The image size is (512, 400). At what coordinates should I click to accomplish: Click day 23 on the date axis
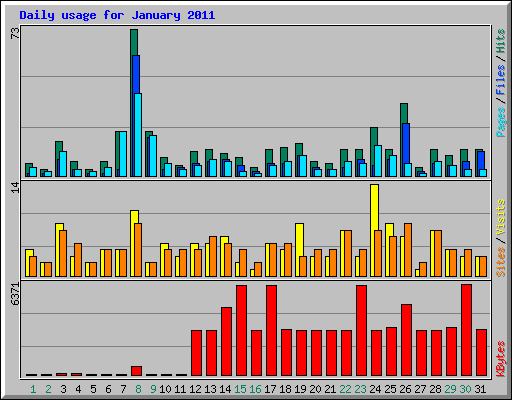coord(360,389)
